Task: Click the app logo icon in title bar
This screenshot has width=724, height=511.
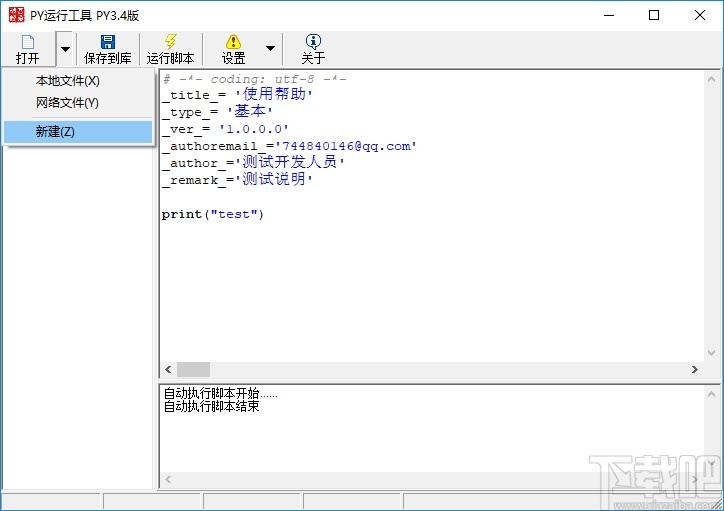Action: (x=16, y=15)
